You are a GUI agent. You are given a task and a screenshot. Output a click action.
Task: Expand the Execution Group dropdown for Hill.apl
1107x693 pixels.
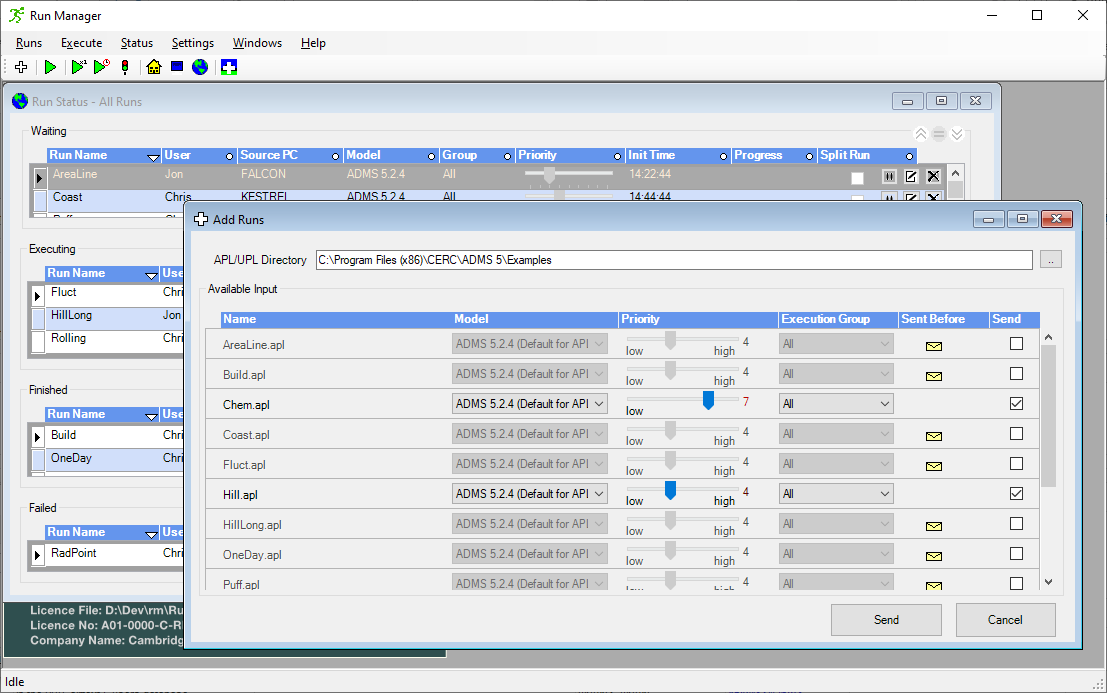coord(884,494)
